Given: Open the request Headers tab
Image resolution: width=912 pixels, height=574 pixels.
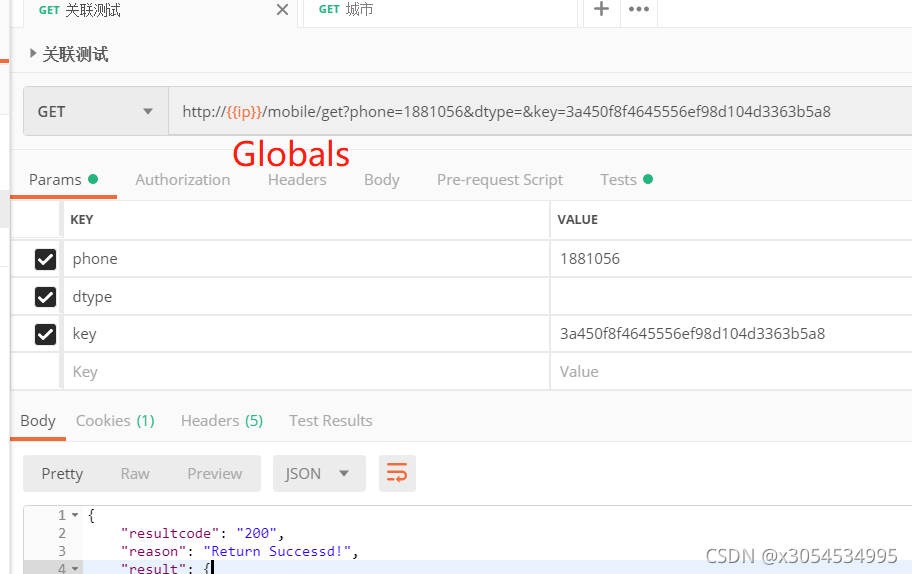Looking at the screenshot, I should click(x=297, y=180).
